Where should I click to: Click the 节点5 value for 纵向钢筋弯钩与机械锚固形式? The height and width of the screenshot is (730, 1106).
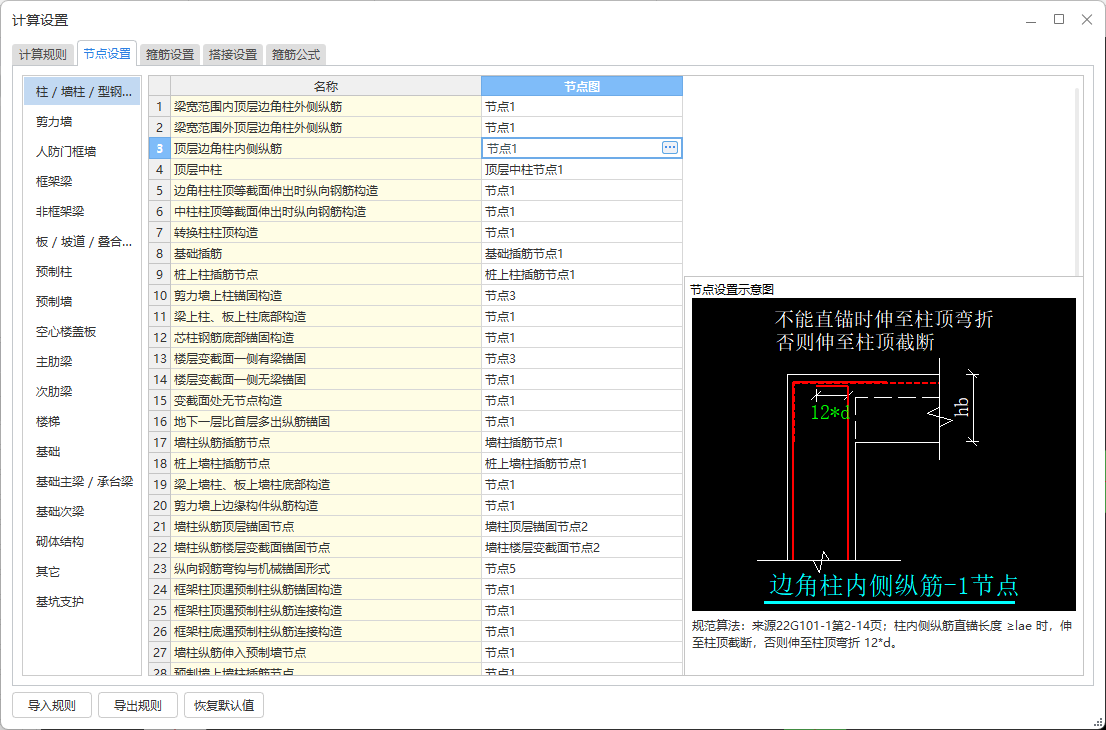[x=582, y=568]
